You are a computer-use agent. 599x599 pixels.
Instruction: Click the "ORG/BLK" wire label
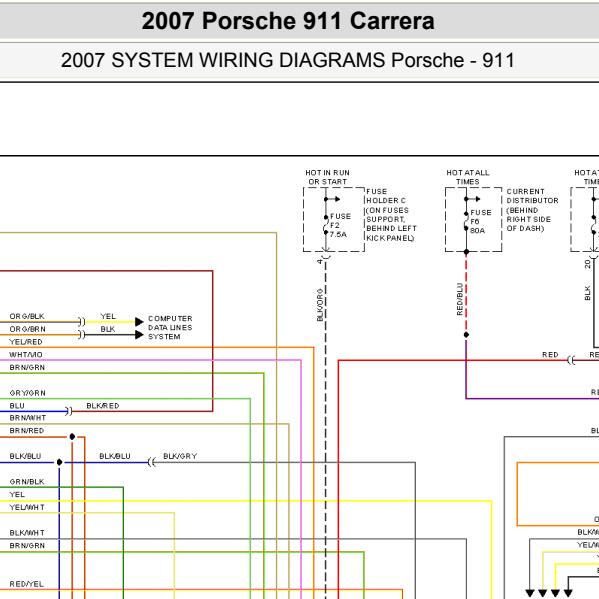(x=27, y=316)
